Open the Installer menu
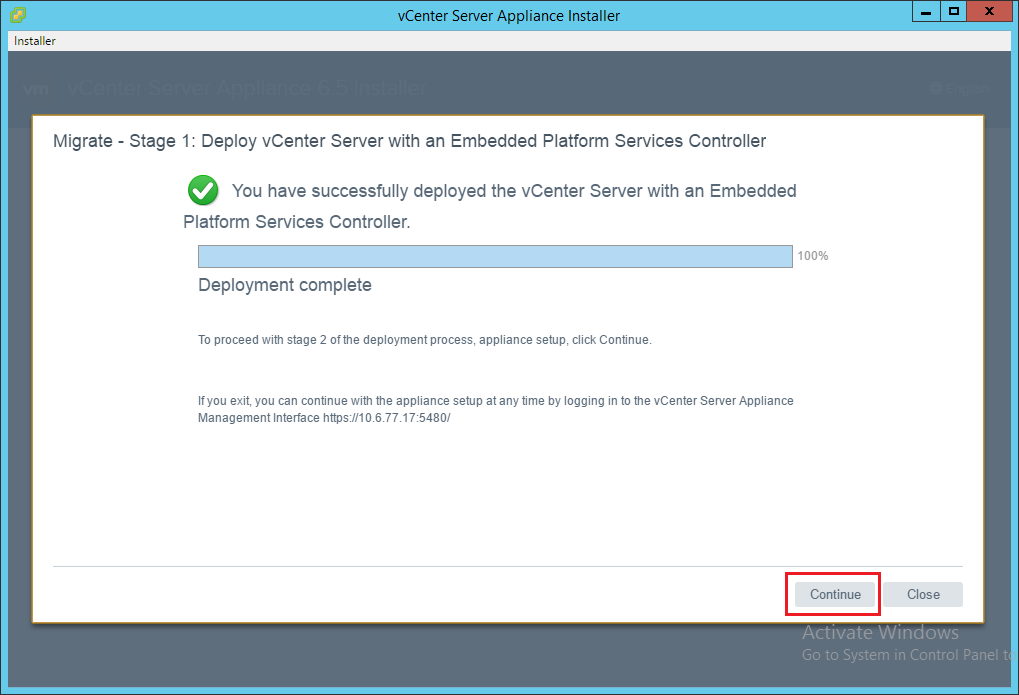 coord(34,41)
